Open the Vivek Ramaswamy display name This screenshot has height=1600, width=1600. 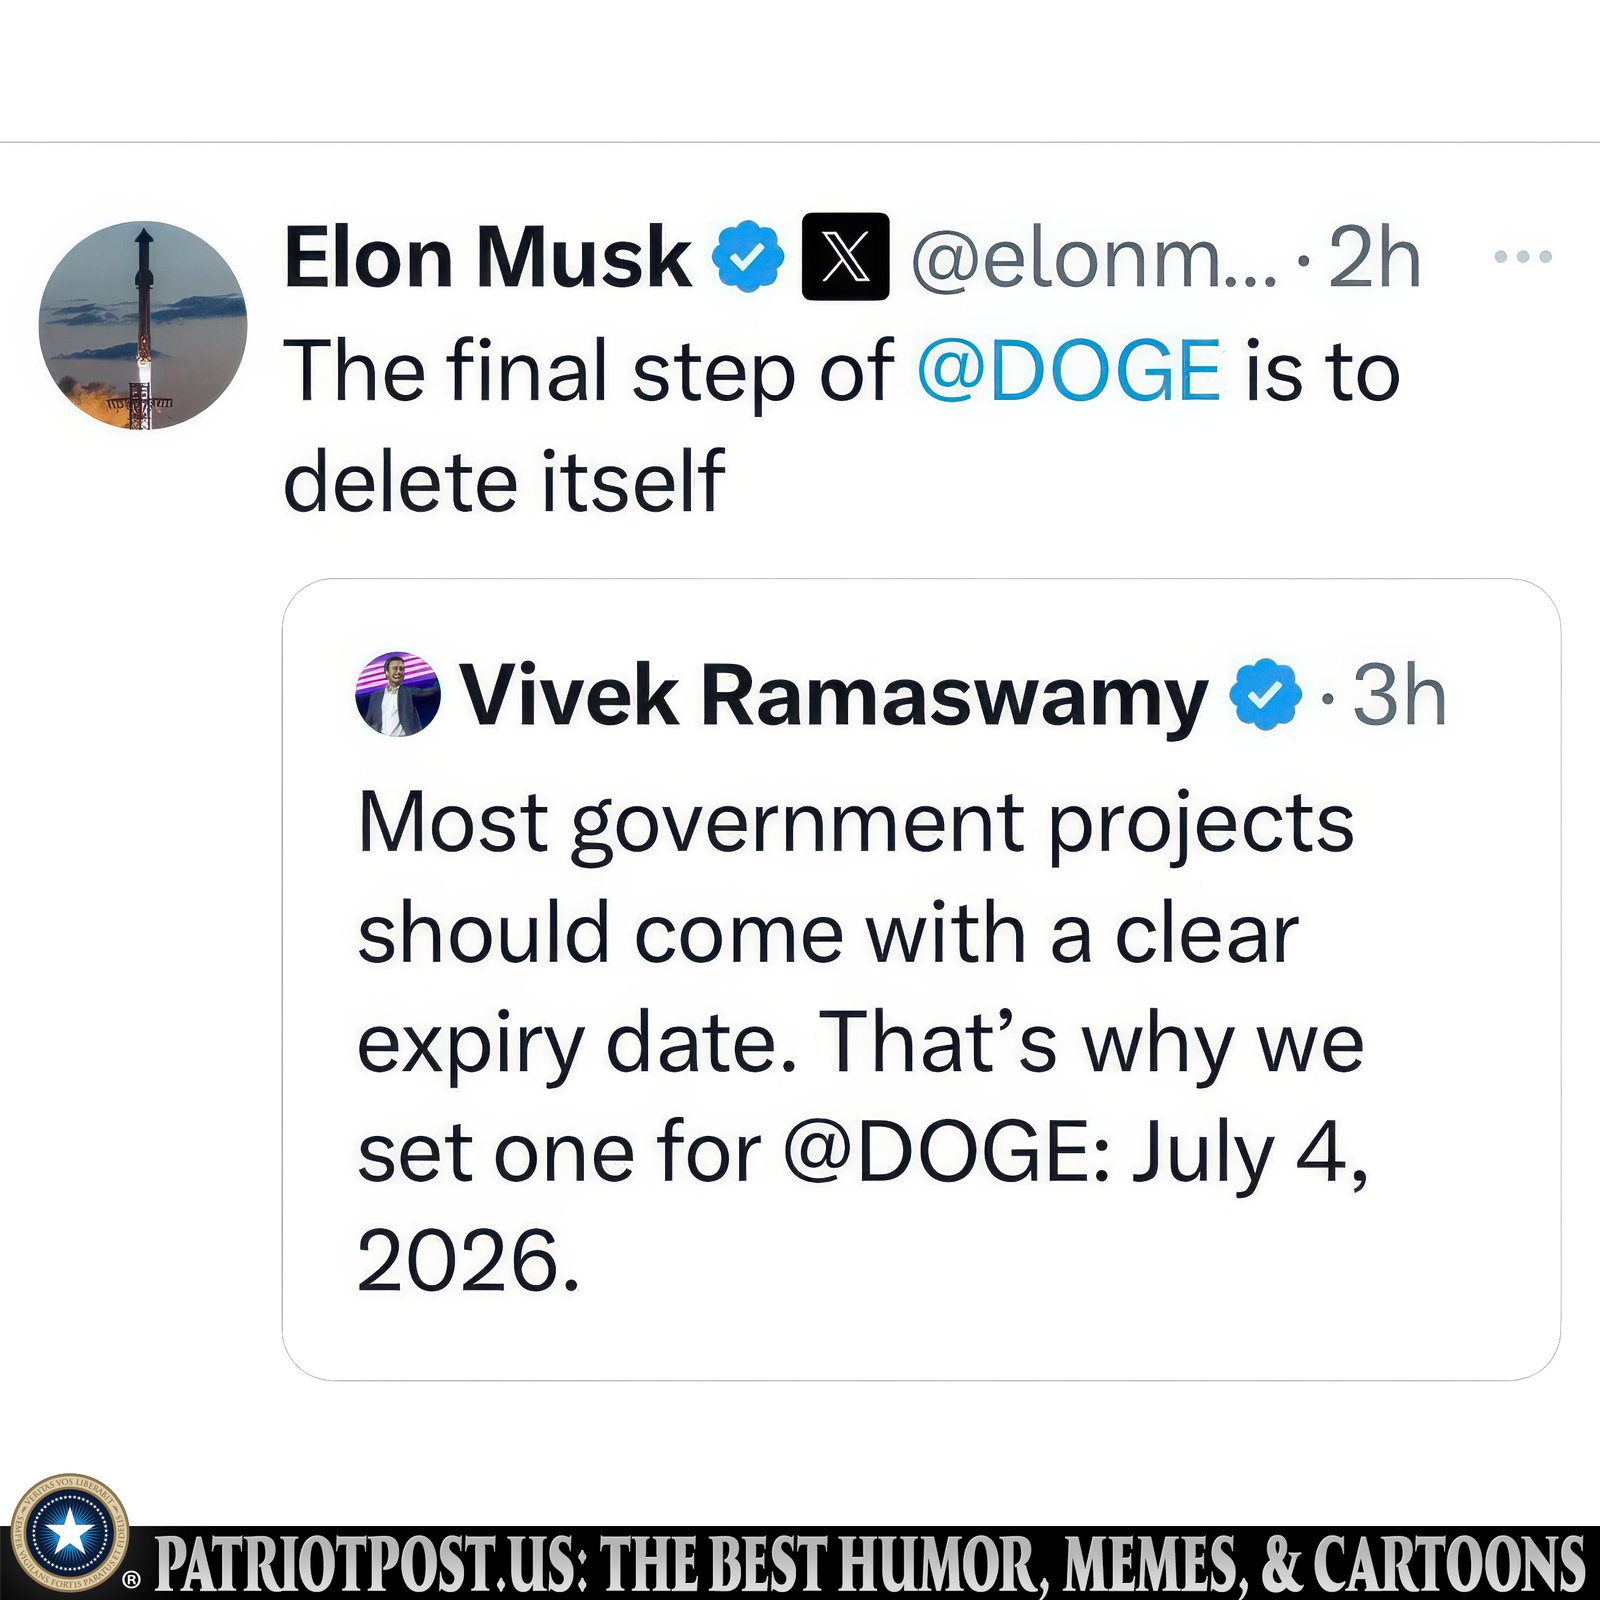click(x=834, y=696)
